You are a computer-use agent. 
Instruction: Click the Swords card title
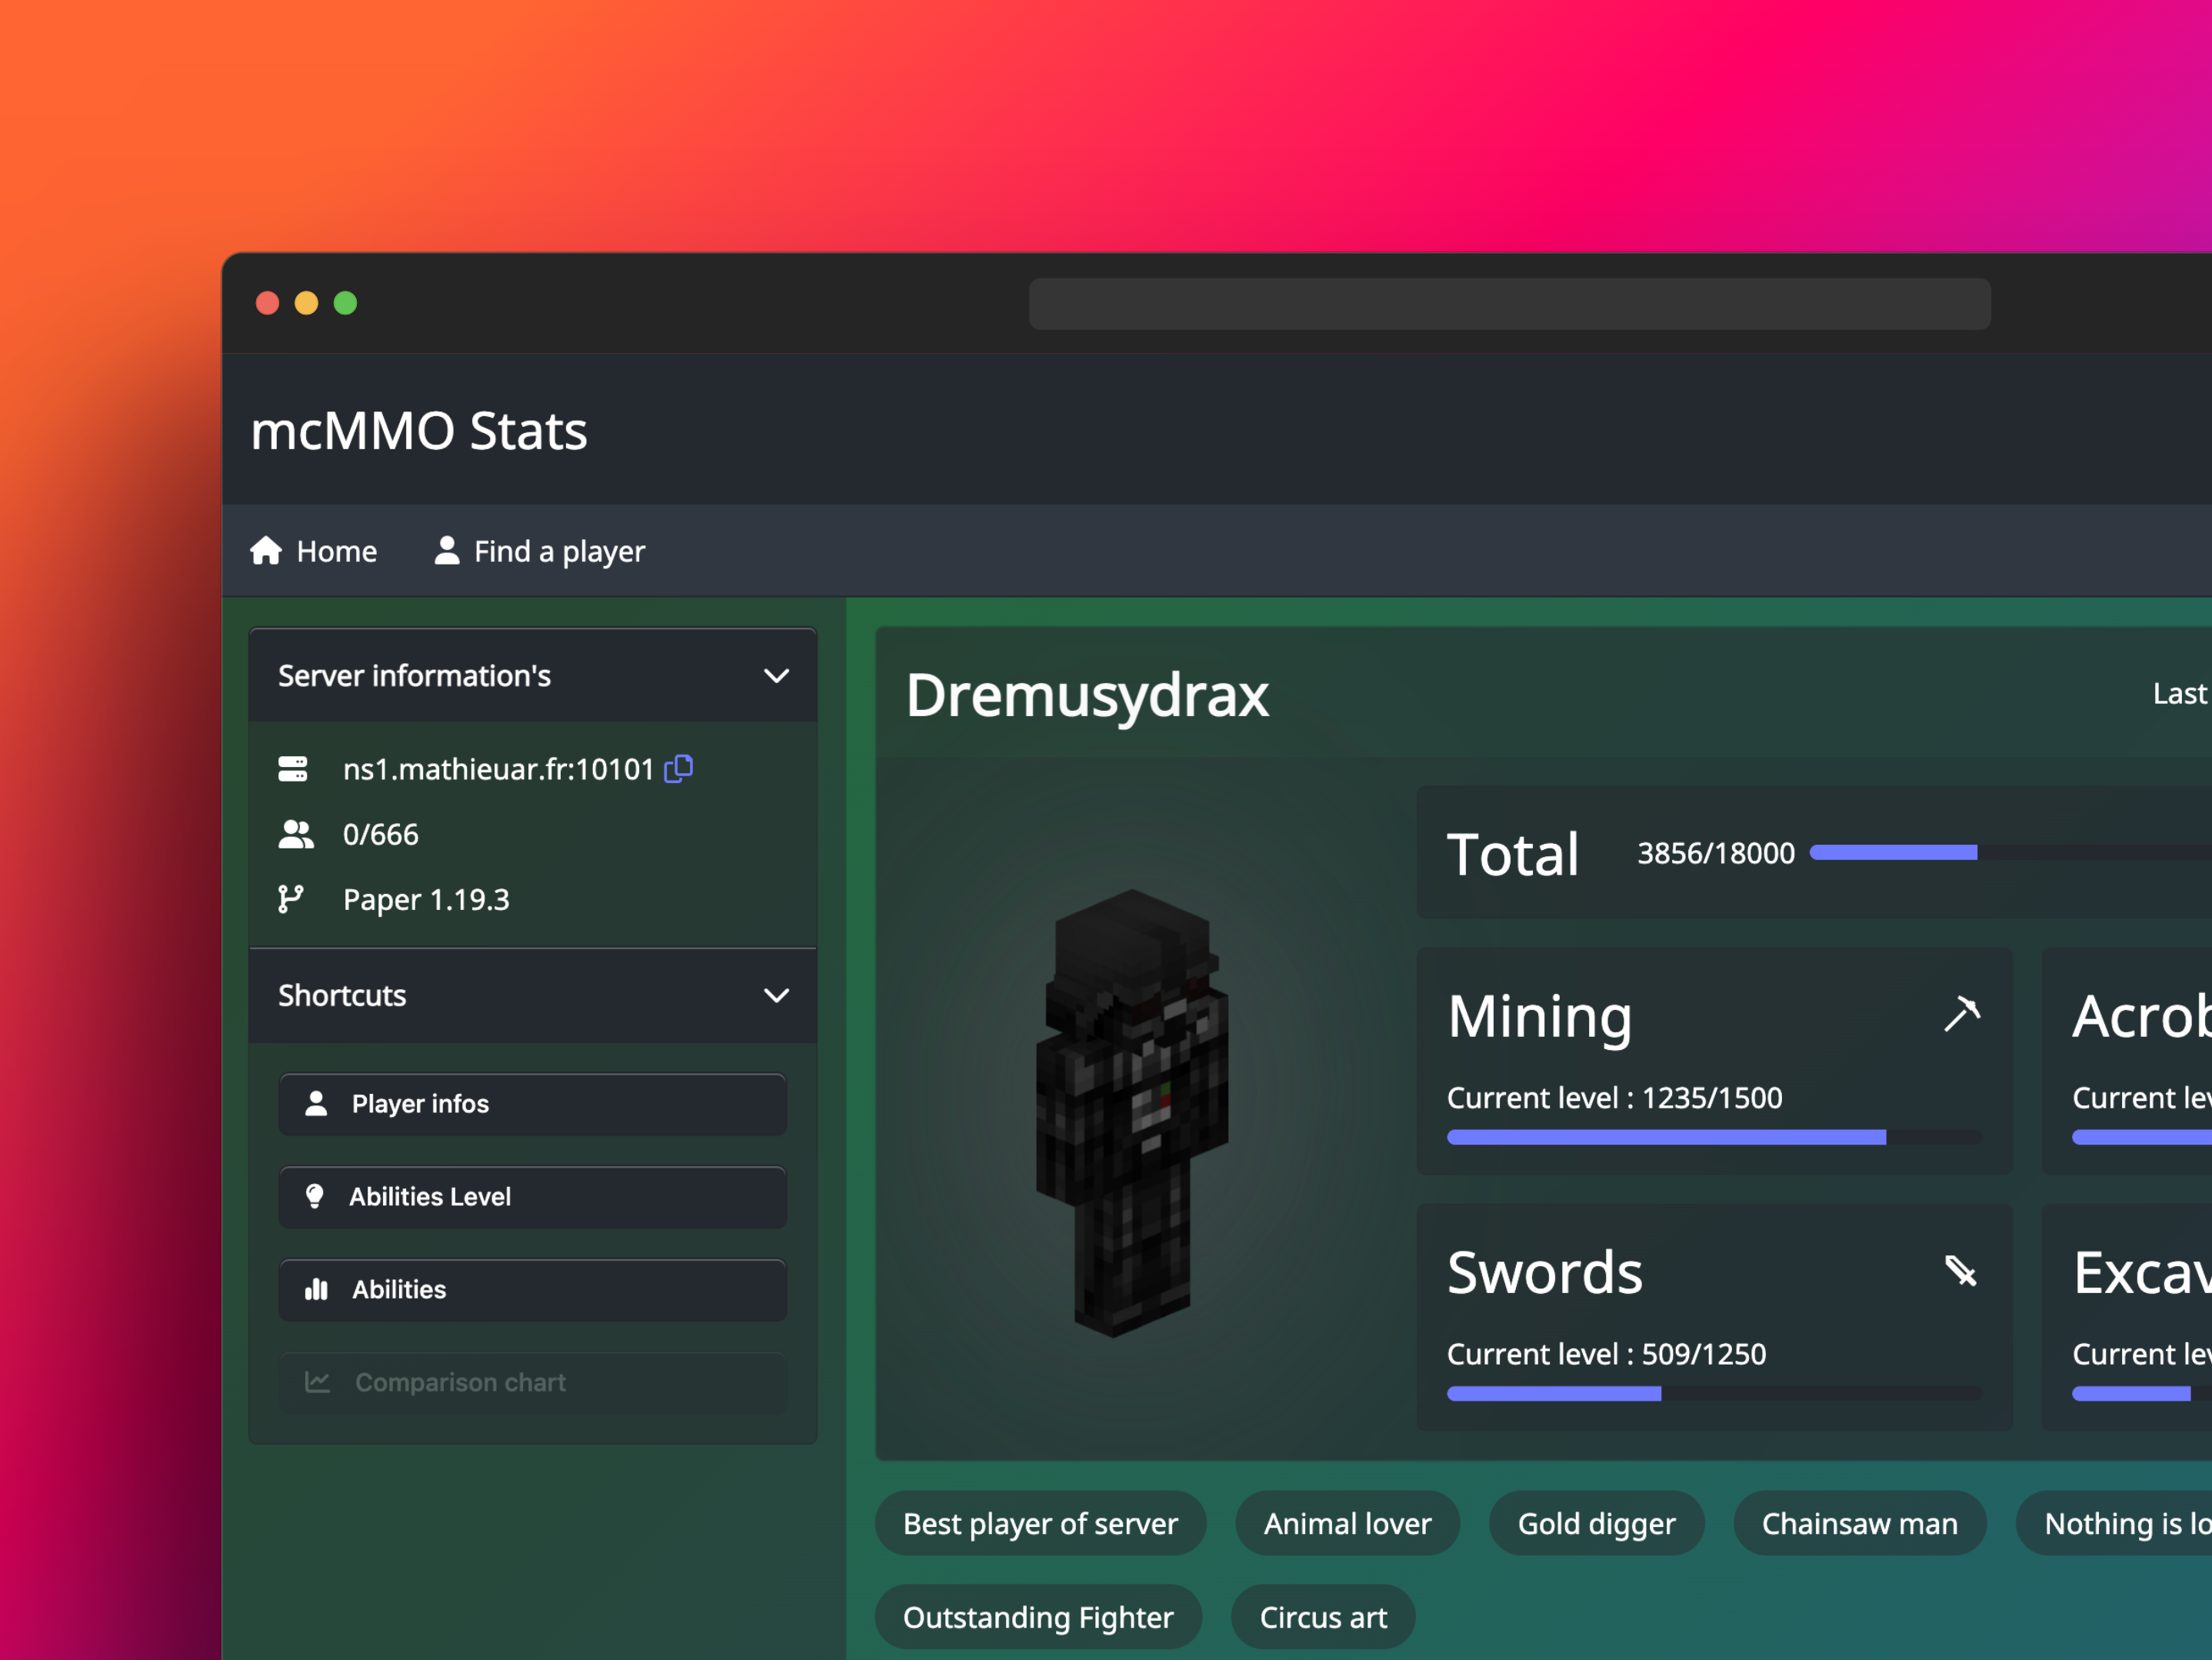tap(1545, 1272)
